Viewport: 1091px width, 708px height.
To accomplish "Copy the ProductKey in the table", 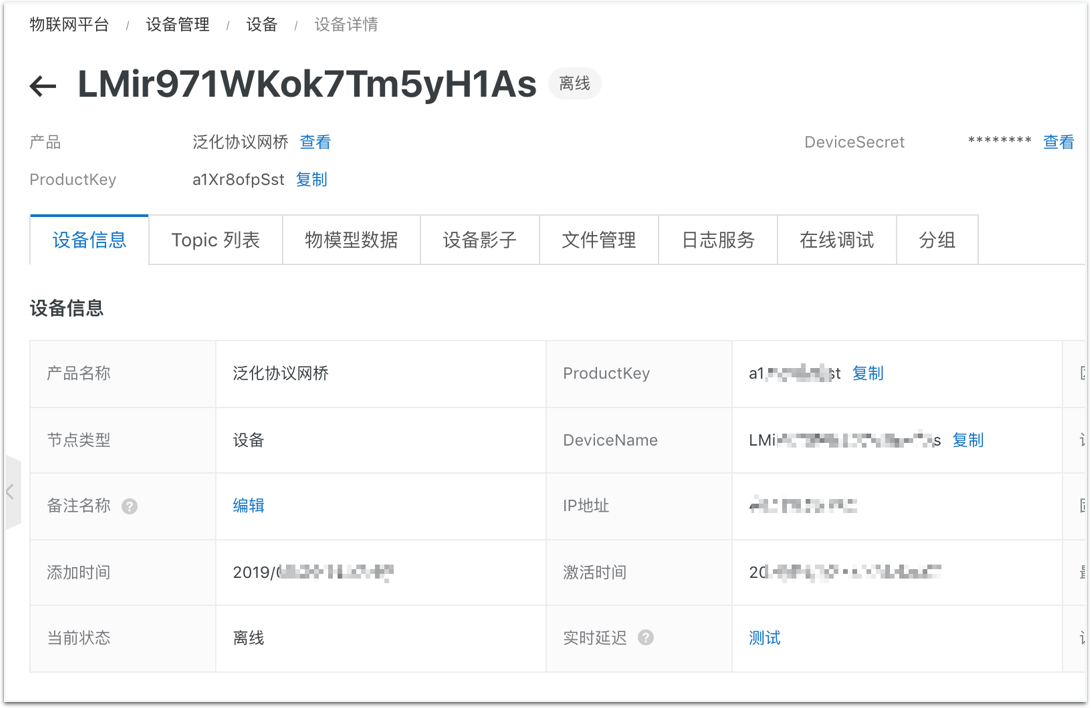I will [x=868, y=373].
